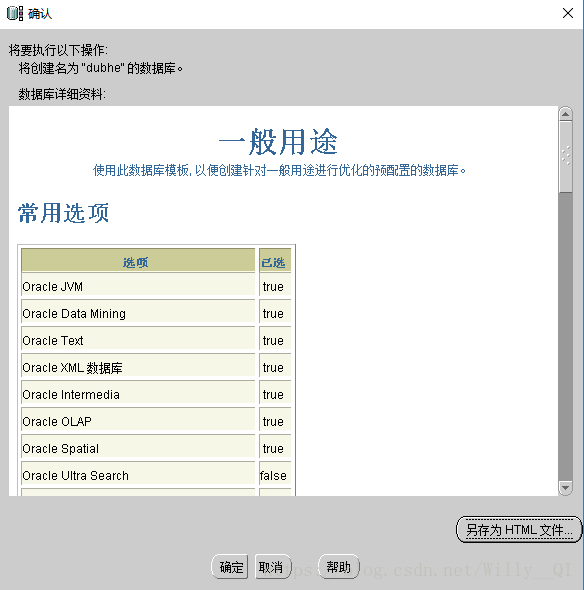Click the true value for Oracle Spatial

273,449
